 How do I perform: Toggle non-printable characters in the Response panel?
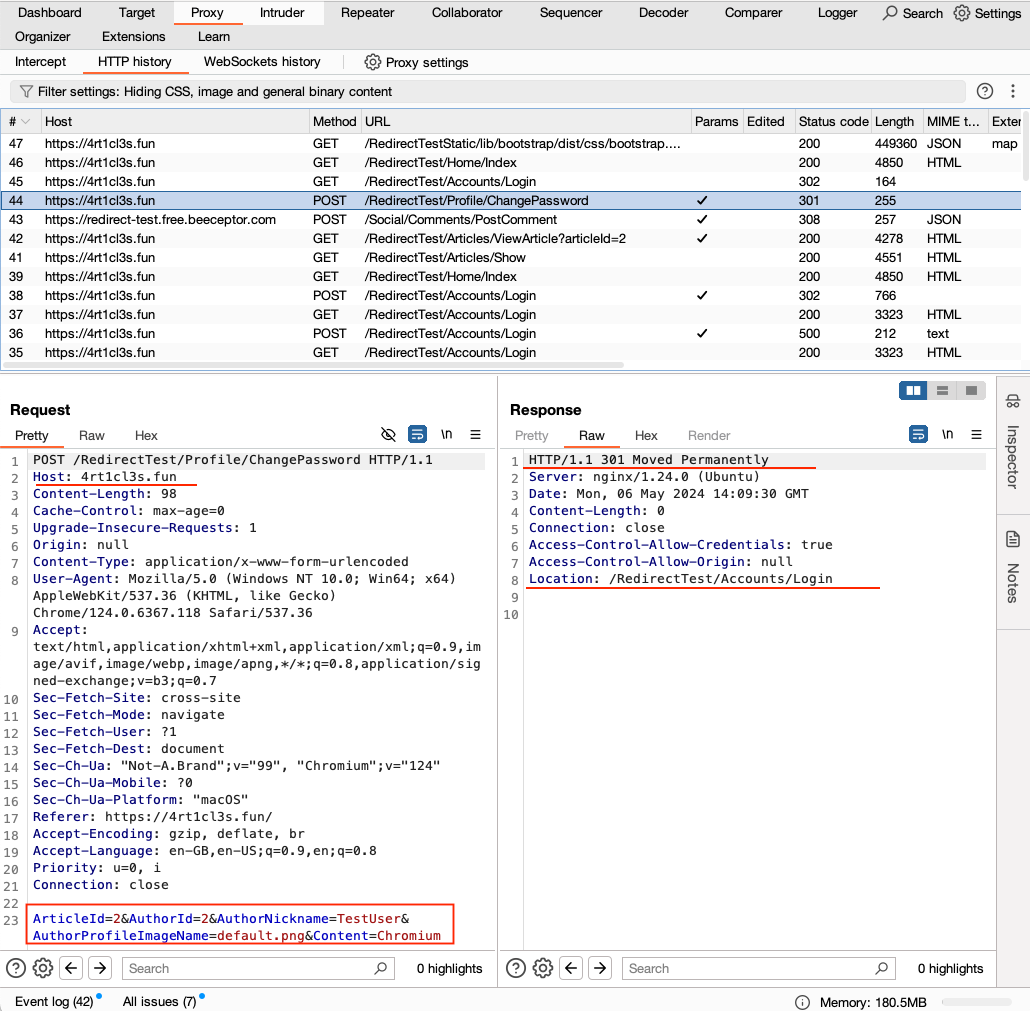[x=947, y=435]
